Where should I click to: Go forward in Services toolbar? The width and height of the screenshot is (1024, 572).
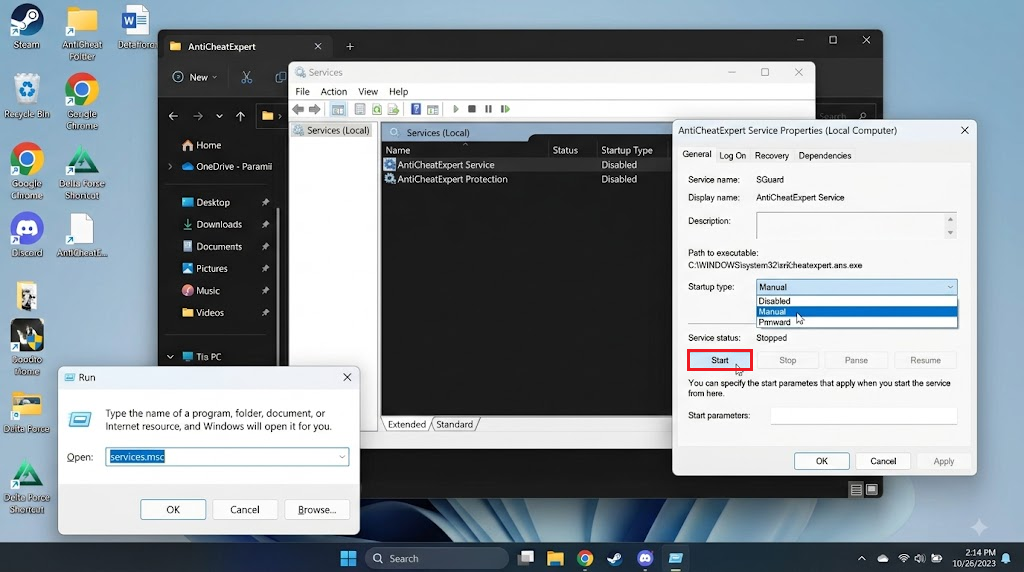[x=314, y=109]
